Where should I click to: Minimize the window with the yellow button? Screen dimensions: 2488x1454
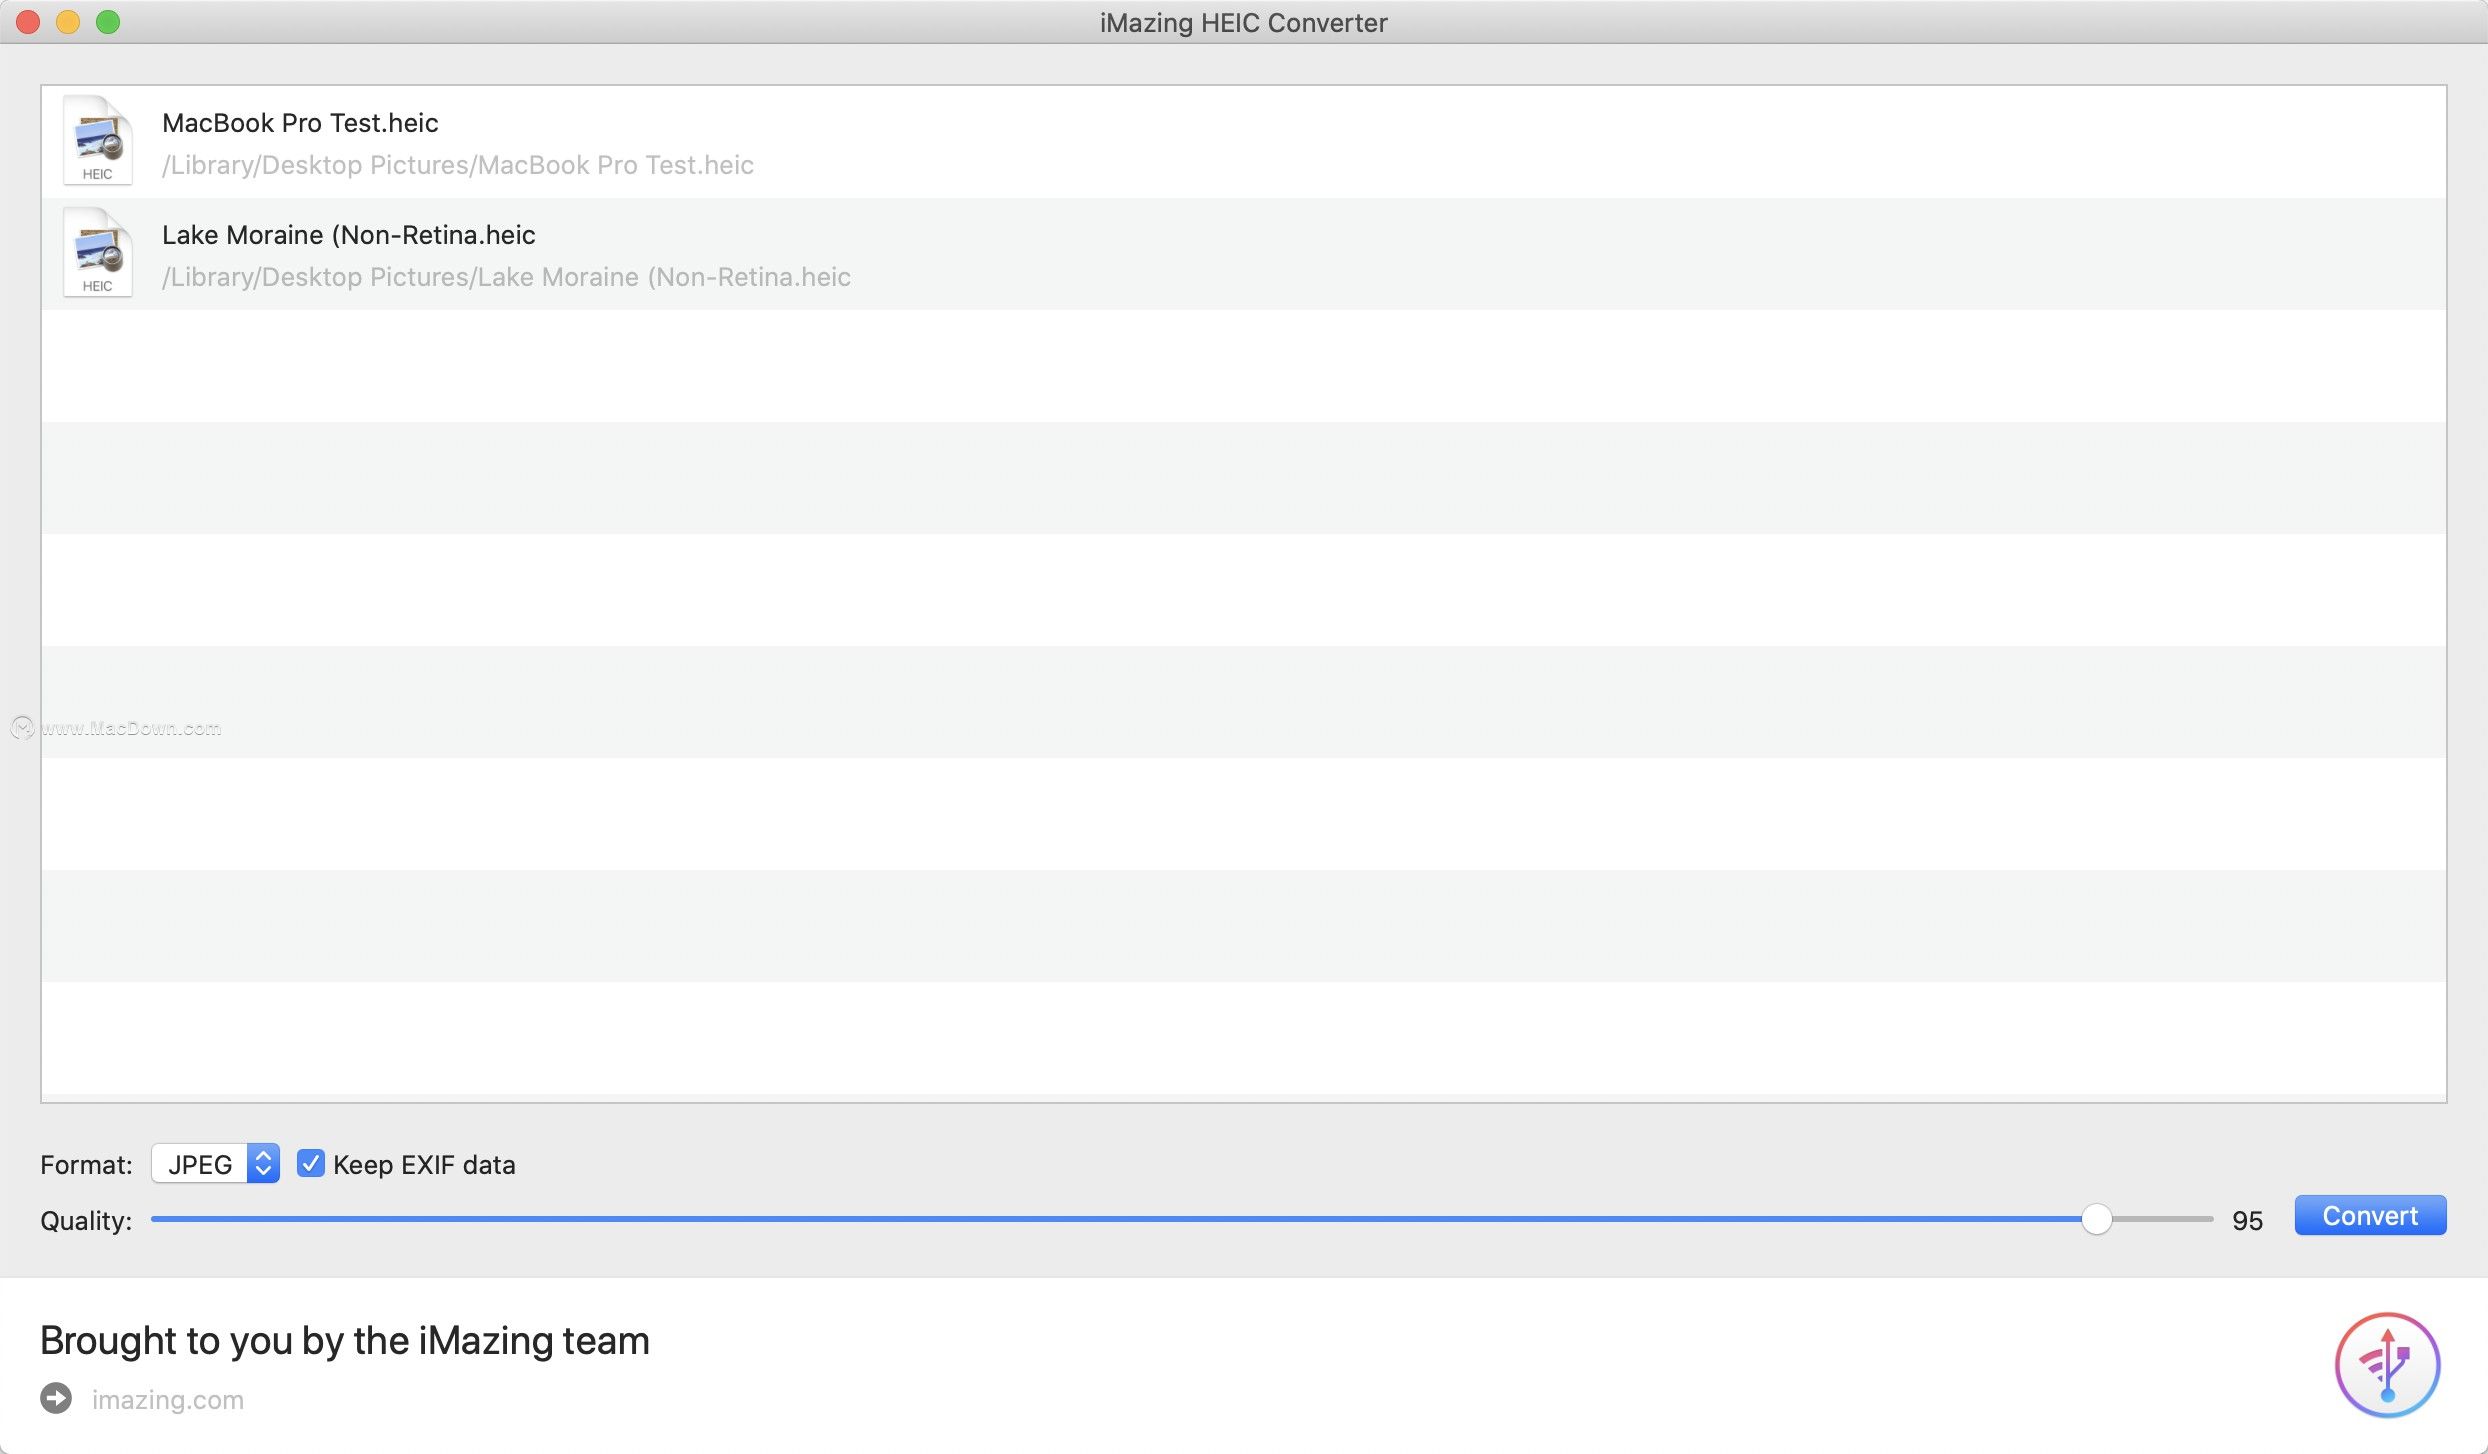[x=68, y=22]
